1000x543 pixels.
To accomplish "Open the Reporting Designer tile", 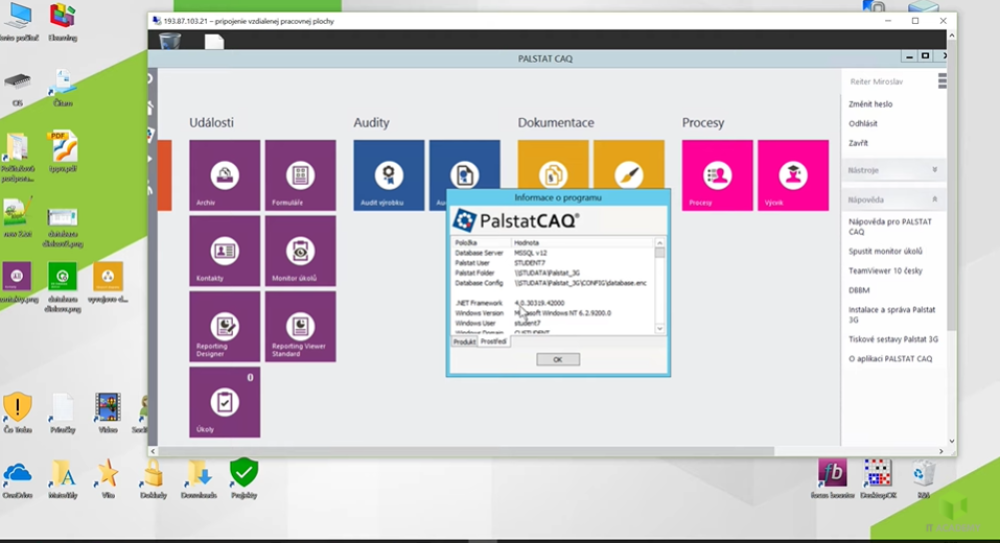I will coord(224,326).
